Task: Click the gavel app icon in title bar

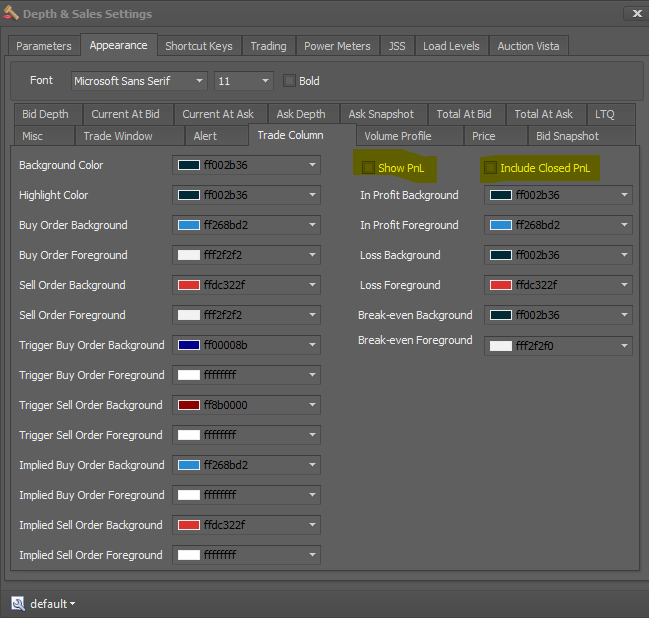Action: (x=11, y=13)
